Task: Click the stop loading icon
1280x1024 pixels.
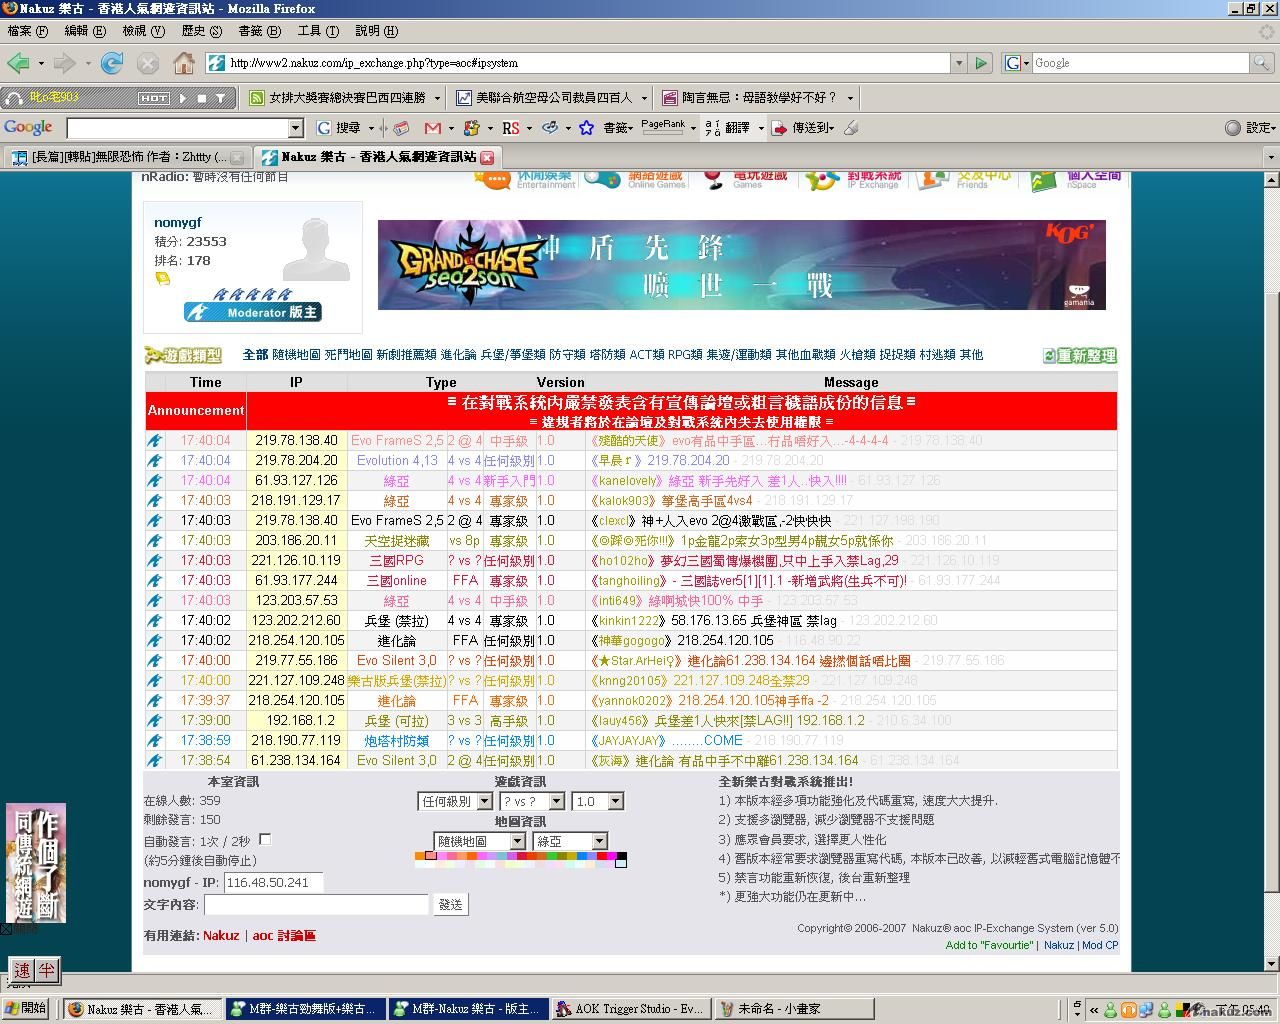Action: point(148,63)
